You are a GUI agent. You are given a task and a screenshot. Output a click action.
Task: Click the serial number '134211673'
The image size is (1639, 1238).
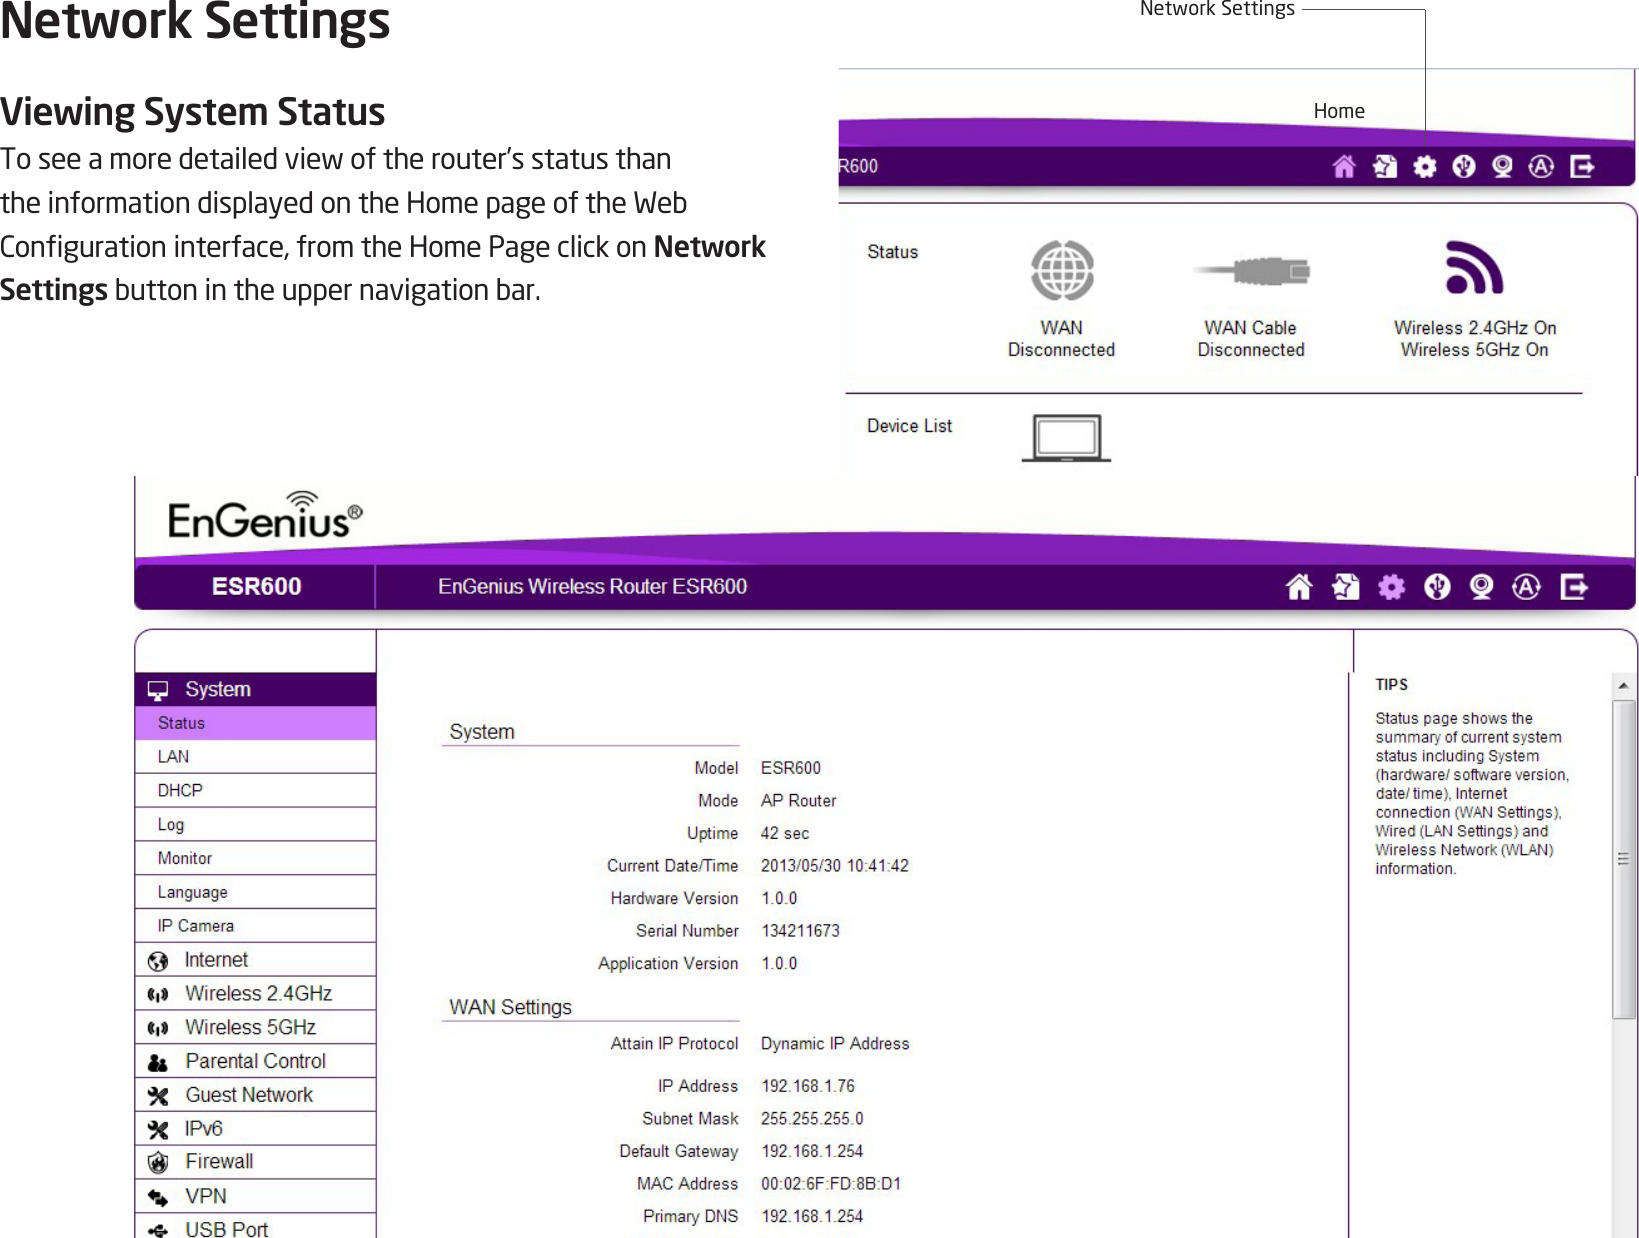coord(800,931)
